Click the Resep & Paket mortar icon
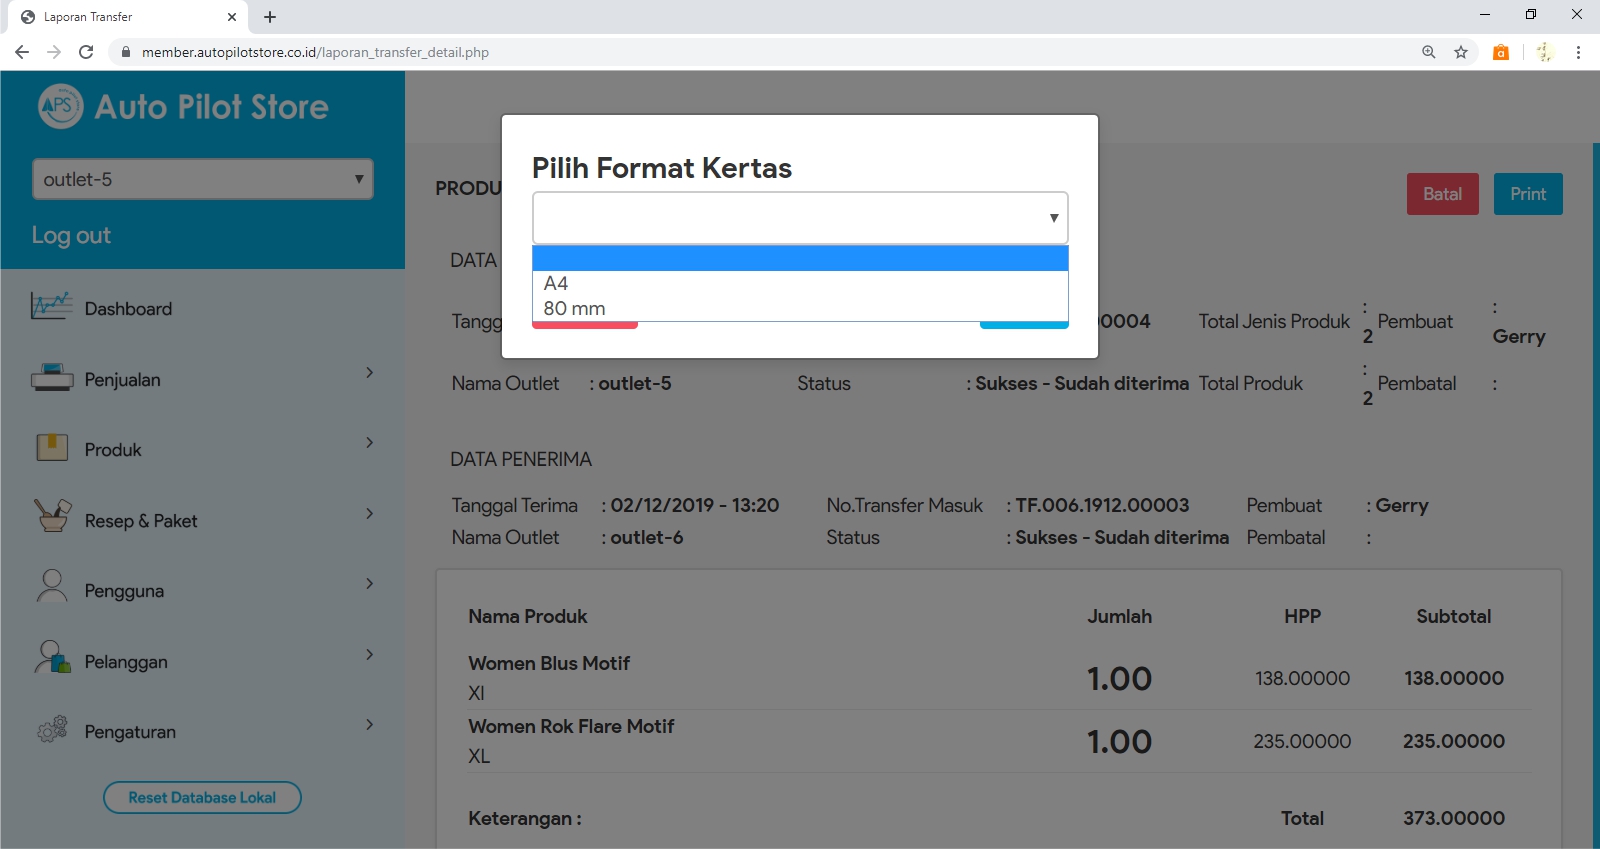 tap(52, 517)
